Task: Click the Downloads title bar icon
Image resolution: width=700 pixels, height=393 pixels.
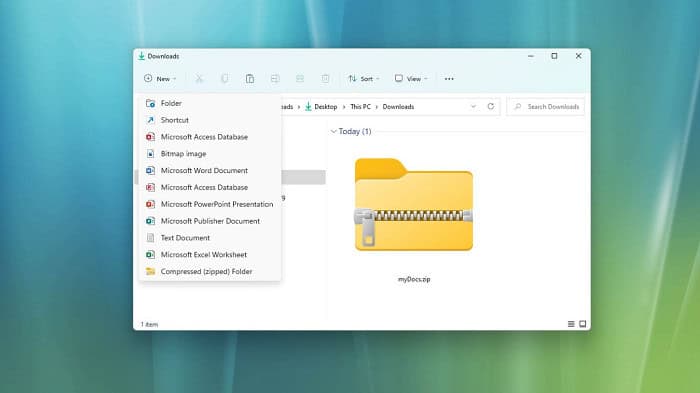Action: click(142, 56)
